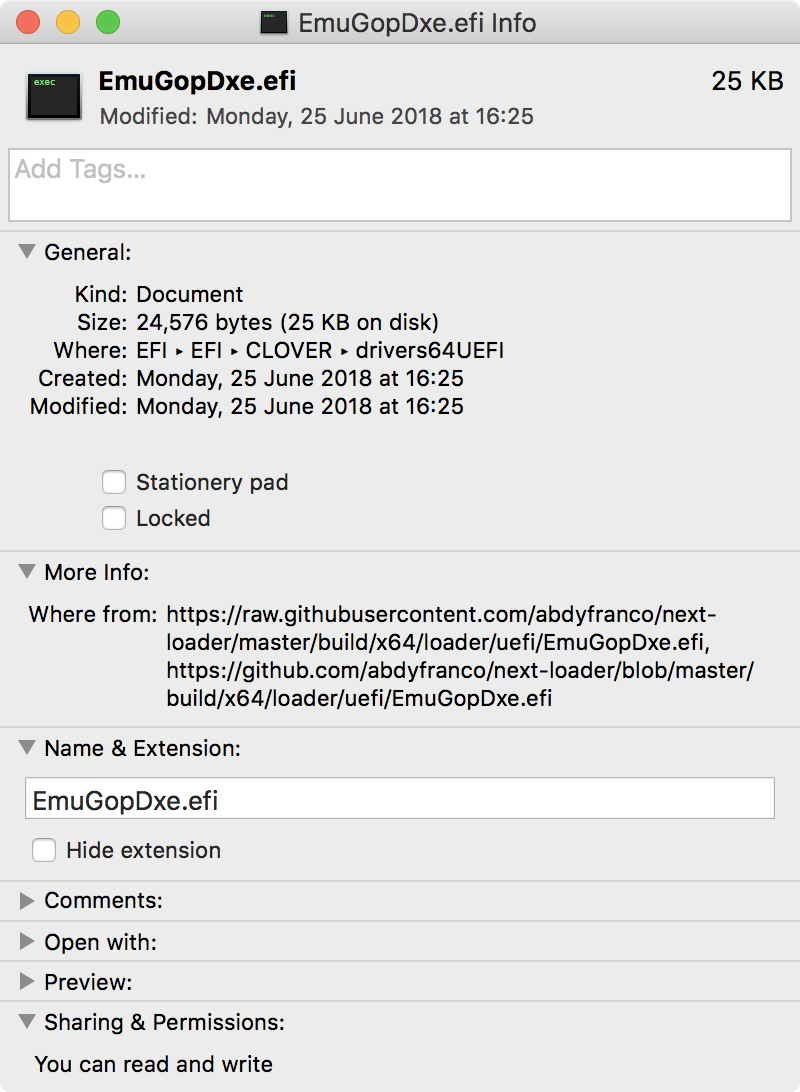Click the bold EmuGopDxe.efi filename heading
The width and height of the screenshot is (800, 1092).
pos(197,82)
